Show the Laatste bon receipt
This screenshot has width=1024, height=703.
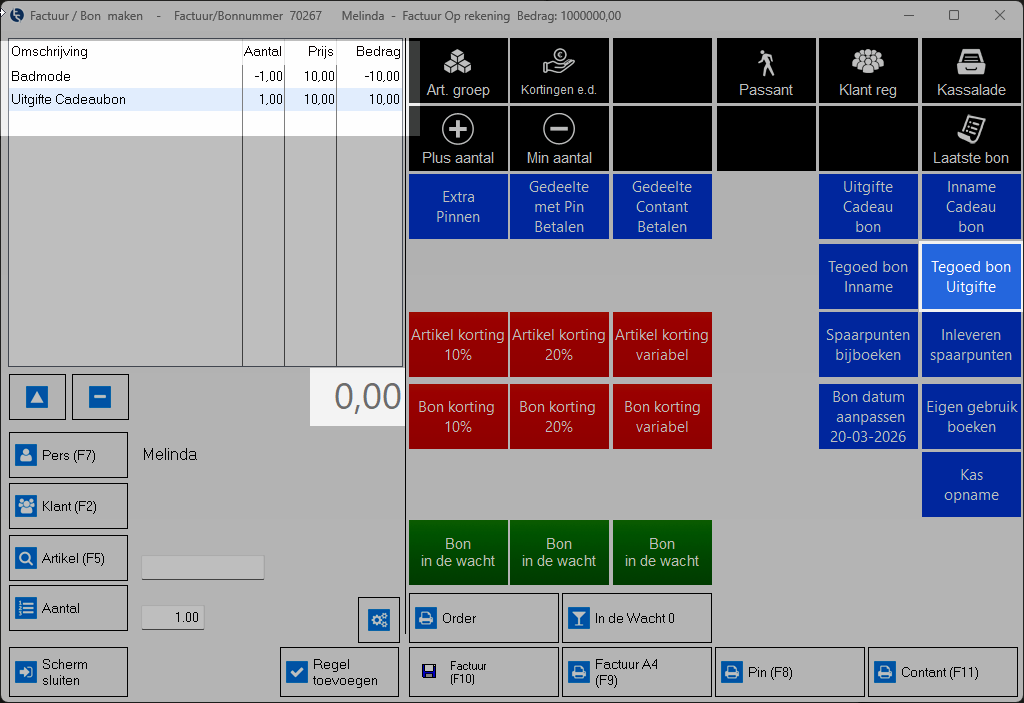971,140
